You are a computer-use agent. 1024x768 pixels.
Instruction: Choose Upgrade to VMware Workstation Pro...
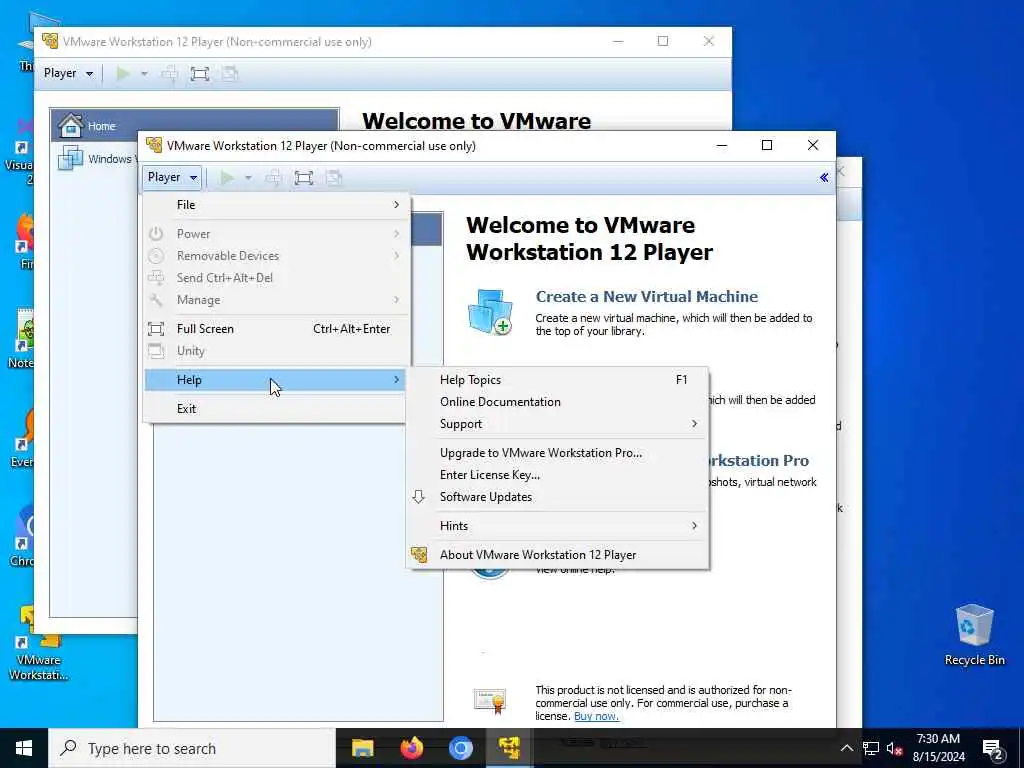coord(558,453)
